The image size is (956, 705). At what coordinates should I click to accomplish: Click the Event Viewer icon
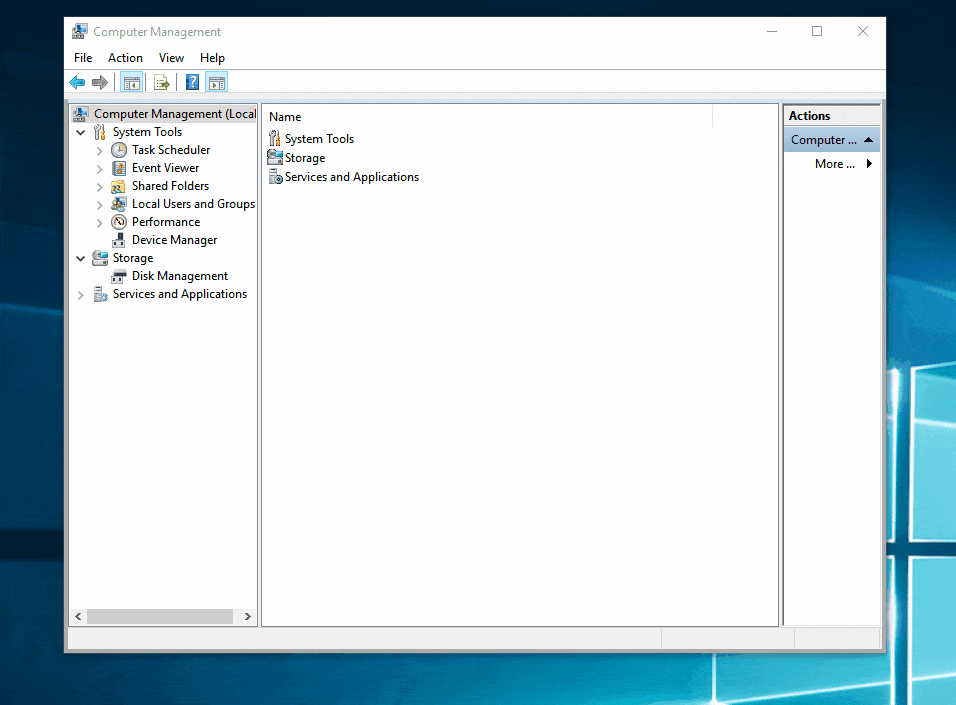(121, 167)
